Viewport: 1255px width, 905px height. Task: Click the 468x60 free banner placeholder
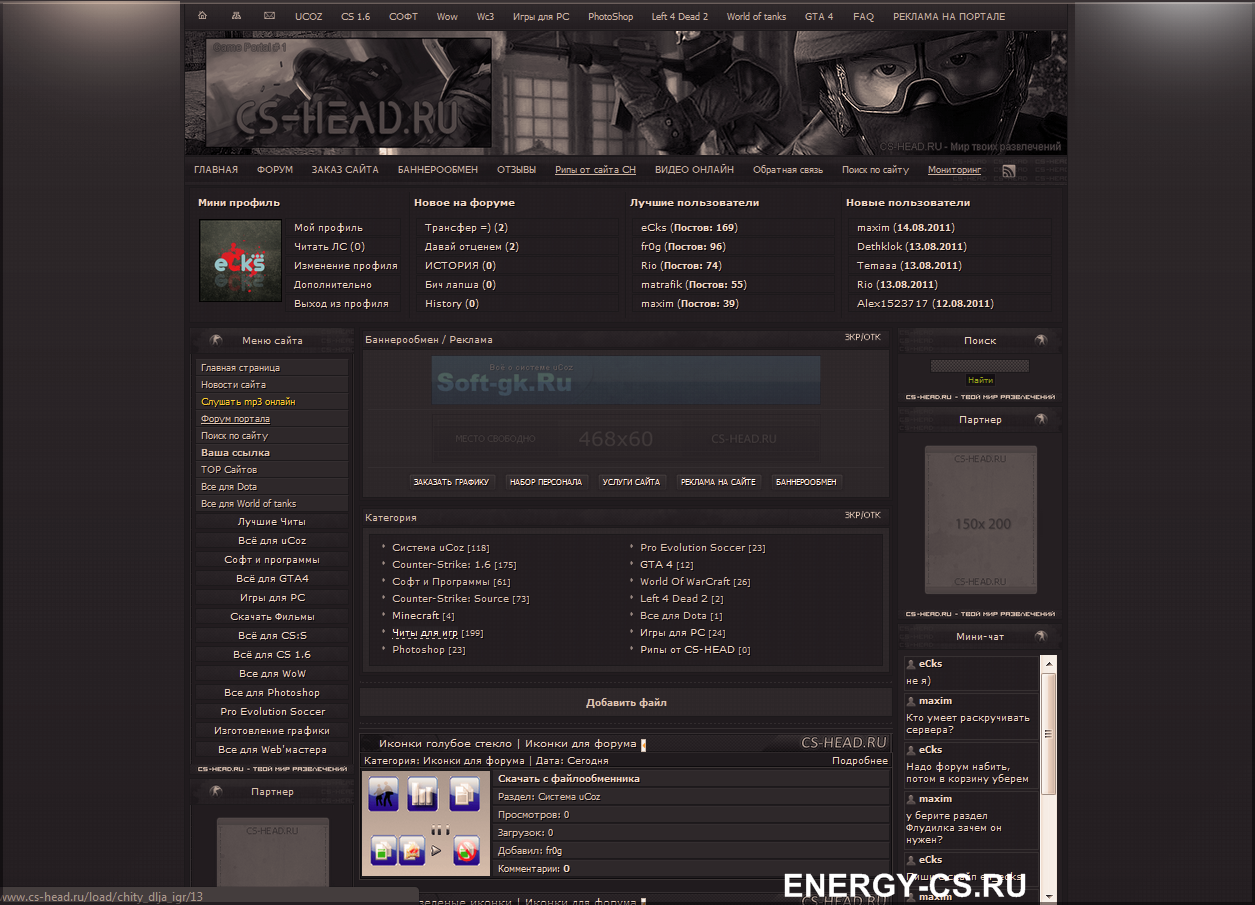(626, 439)
